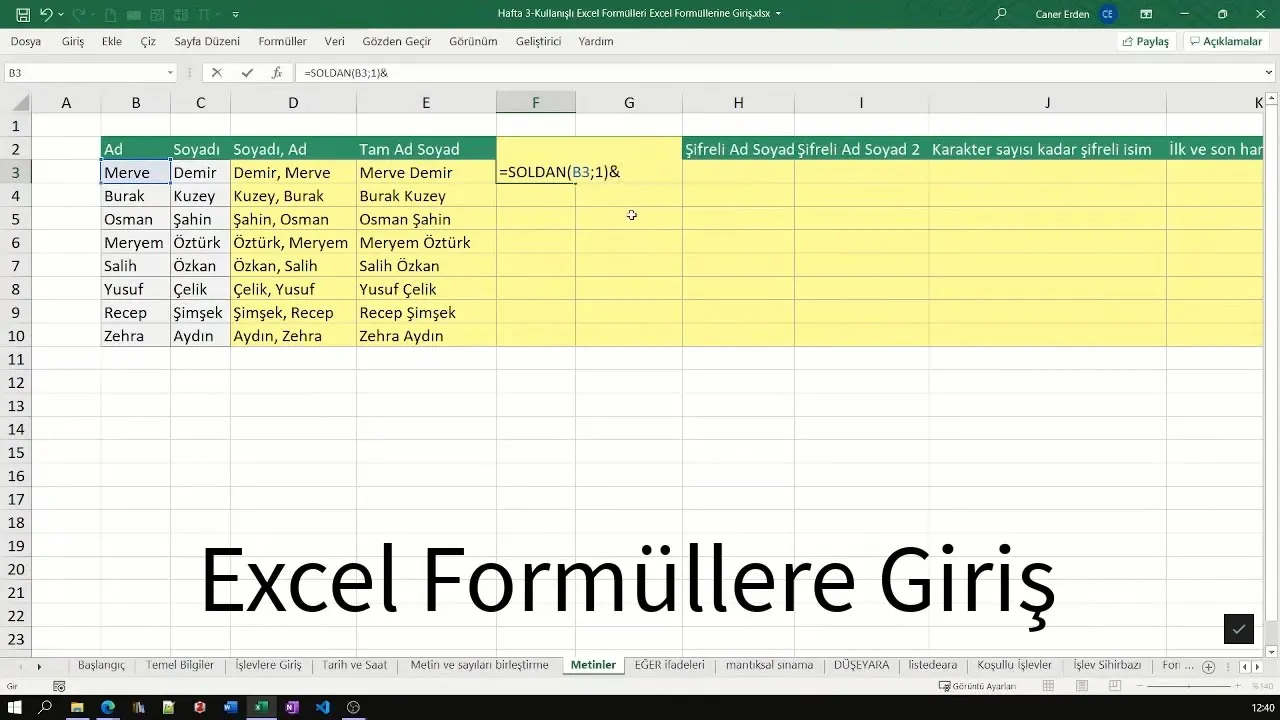Switch to the İşlevlere Giriş sheet

click(x=268, y=665)
